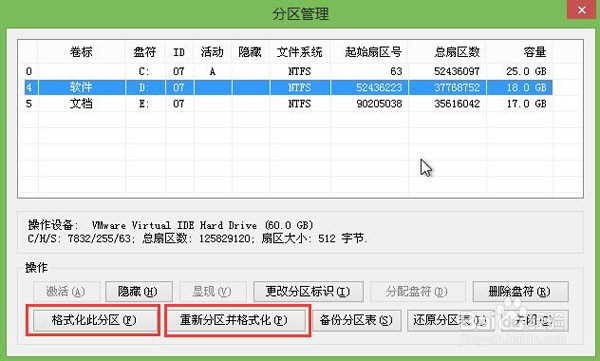The width and height of the screenshot is (600, 361).
Task: Click the 容量 column header
Action: coord(535,52)
